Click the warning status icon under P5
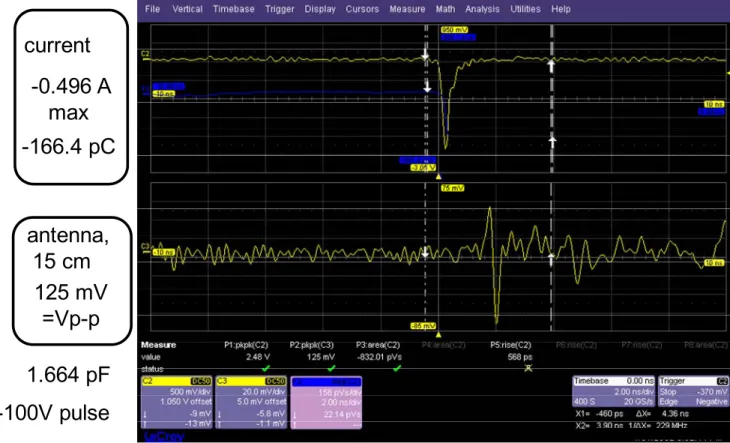The width and height of the screenshot is (730, 443). pos(528,369)
